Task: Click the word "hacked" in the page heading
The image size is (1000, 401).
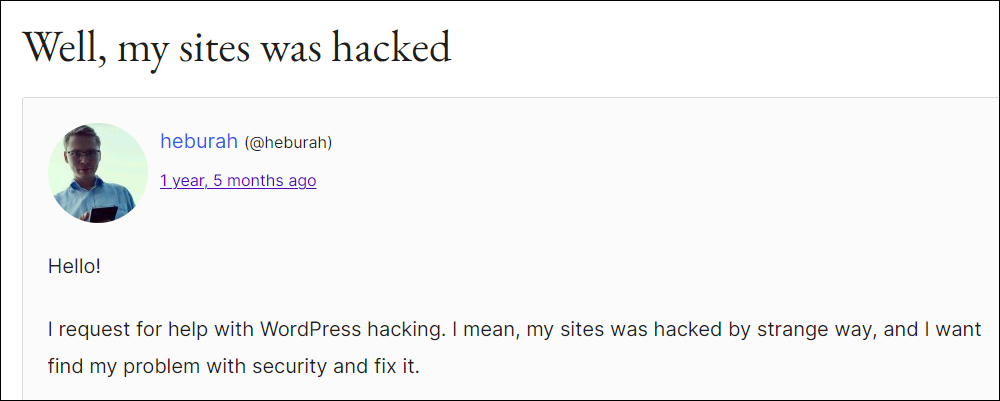Action: [x=391, y=47]
